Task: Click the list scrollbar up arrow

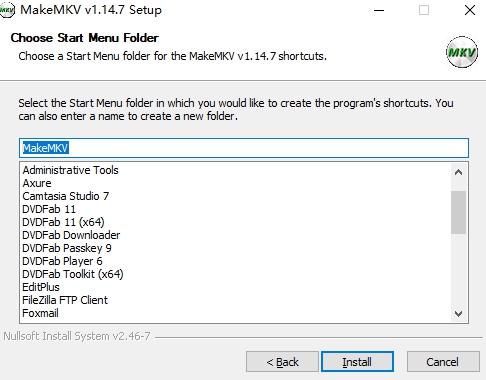Action: pos(458,172)
